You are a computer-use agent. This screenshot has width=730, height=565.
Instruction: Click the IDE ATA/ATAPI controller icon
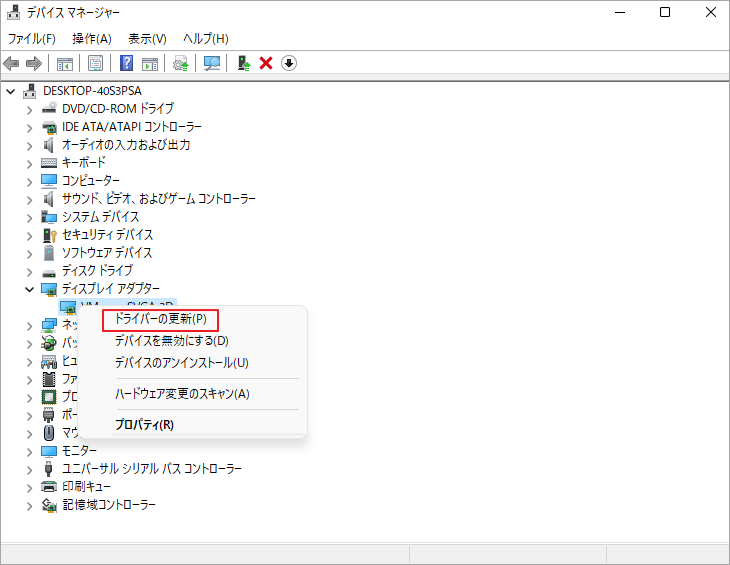[x=49, y=127]
